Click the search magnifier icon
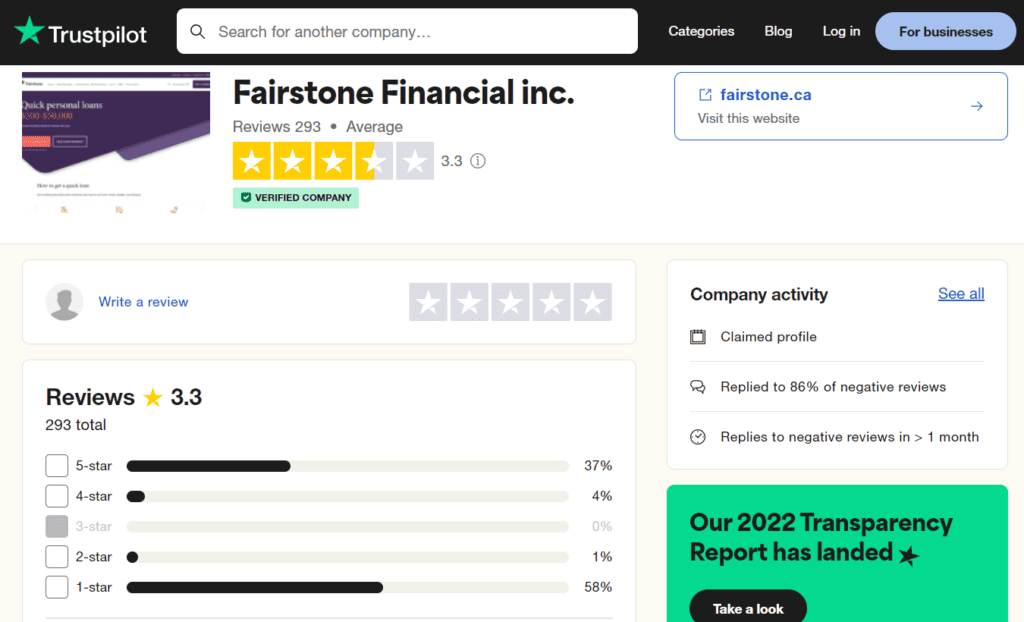This screenshot has height=622, width=1024. 197,31
